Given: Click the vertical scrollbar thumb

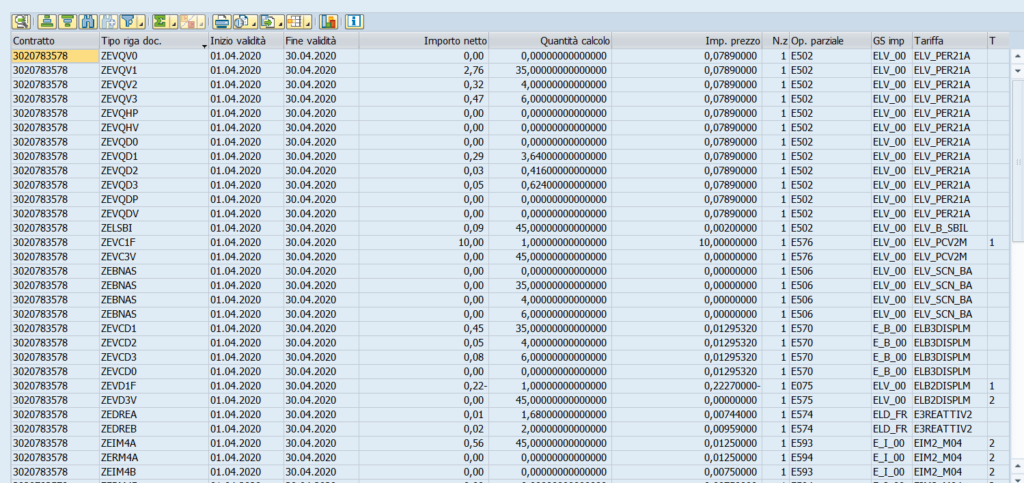Looking at the screenshot, I should point(1017,161).
